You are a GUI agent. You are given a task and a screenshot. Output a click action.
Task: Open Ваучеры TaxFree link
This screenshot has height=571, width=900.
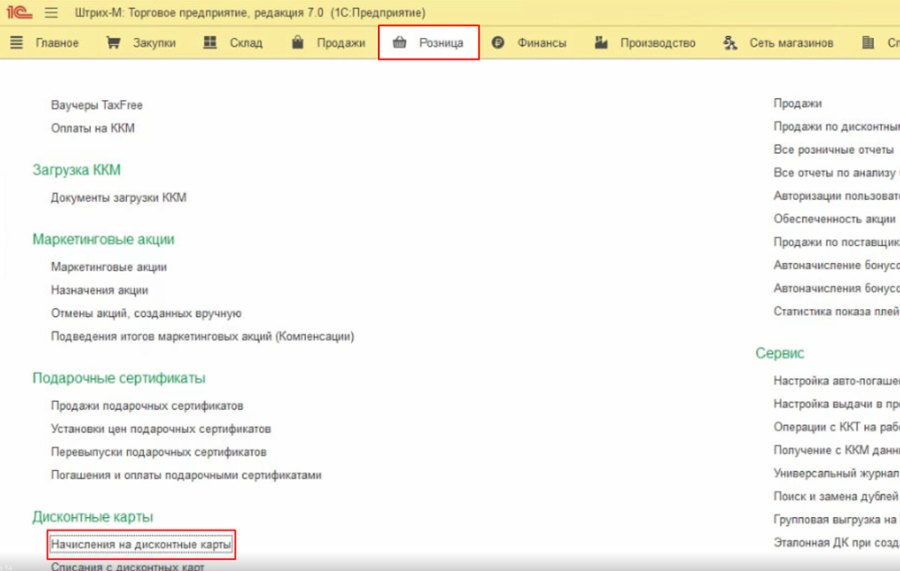tap(96, 105)
